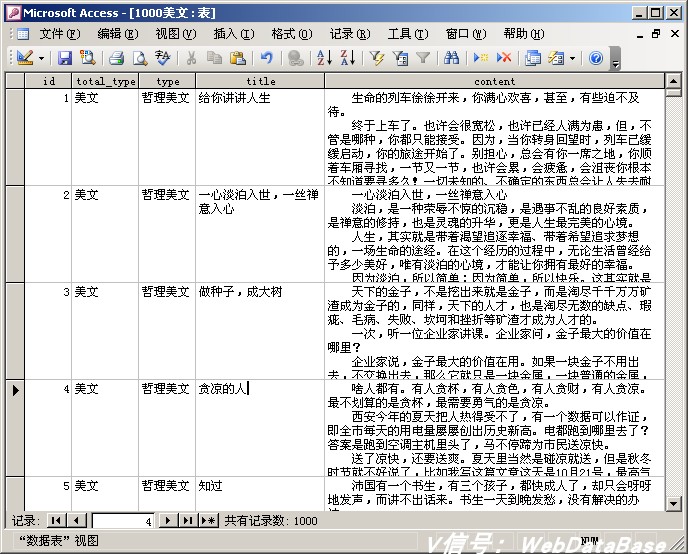Sort Descending Z-A icon
Viewport: 688px width, 554px height.
coord(348,58)
